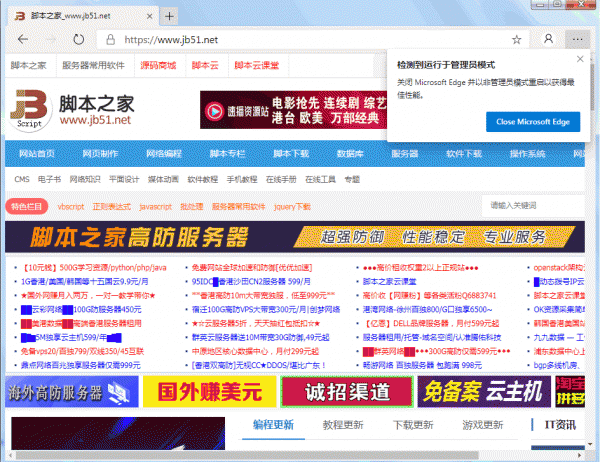Open the 软件教程 sub-navigation link
Viewport: 600px width, 462px height.
pyautogui.click(x=202, y=179)
